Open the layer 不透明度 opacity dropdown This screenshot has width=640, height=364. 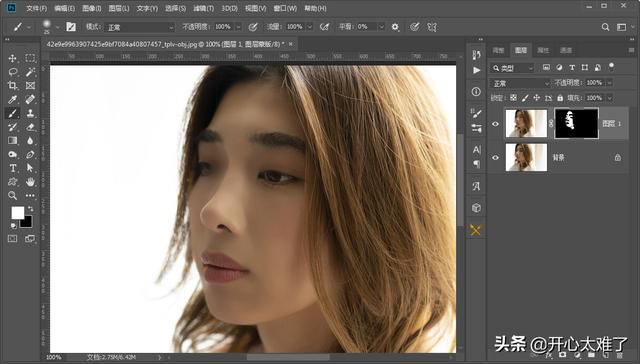pos(609,83)
